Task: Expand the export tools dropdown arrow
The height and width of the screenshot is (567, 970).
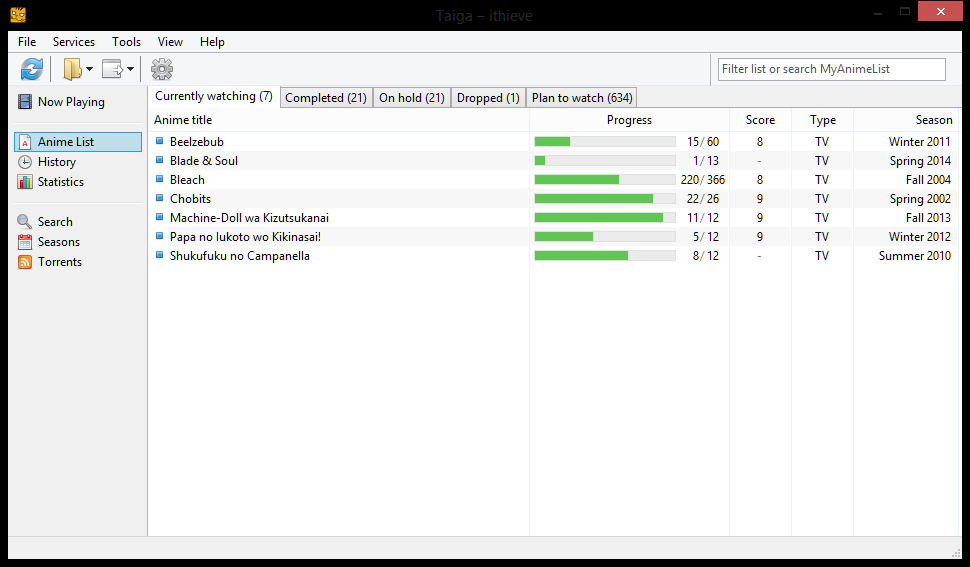Action: (x=130, y=69)
